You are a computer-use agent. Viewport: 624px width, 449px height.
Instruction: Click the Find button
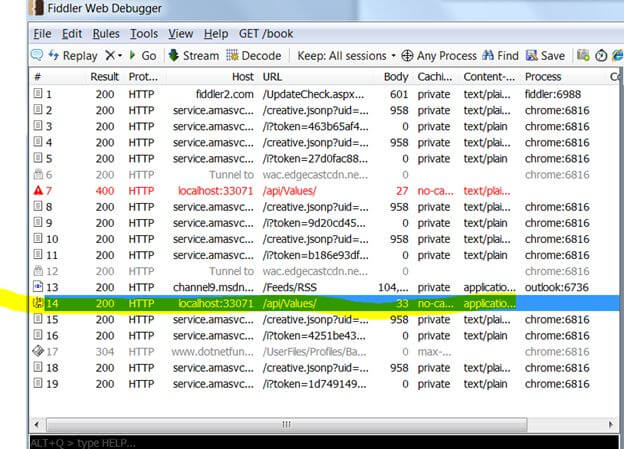[x=500, y=56]
